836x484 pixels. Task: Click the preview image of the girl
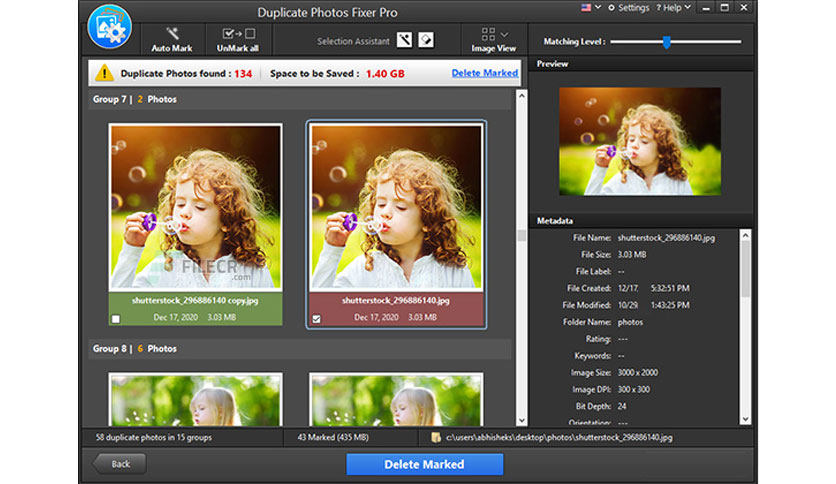pyautogui.click(x=640, y=141)
